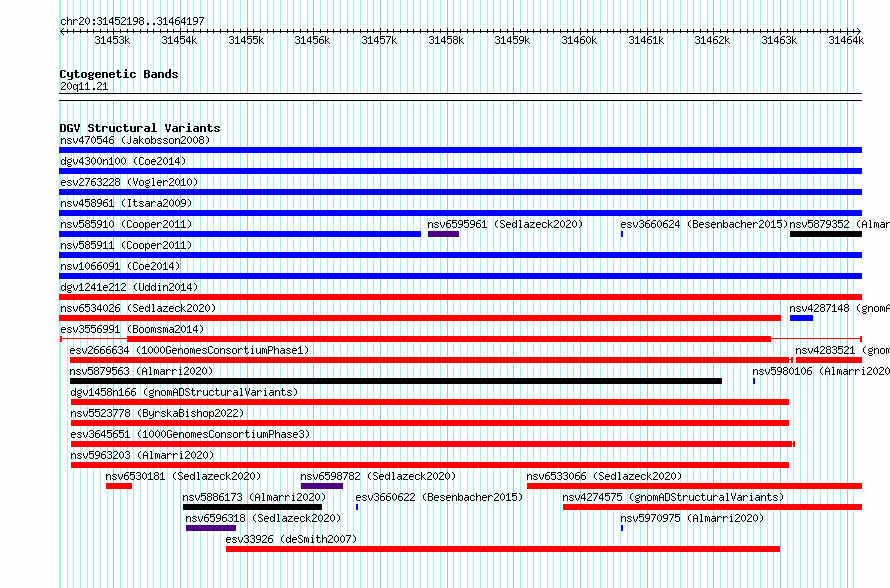Click the nsv6530181 (Sedlazeck2020) small red bar

119,486
